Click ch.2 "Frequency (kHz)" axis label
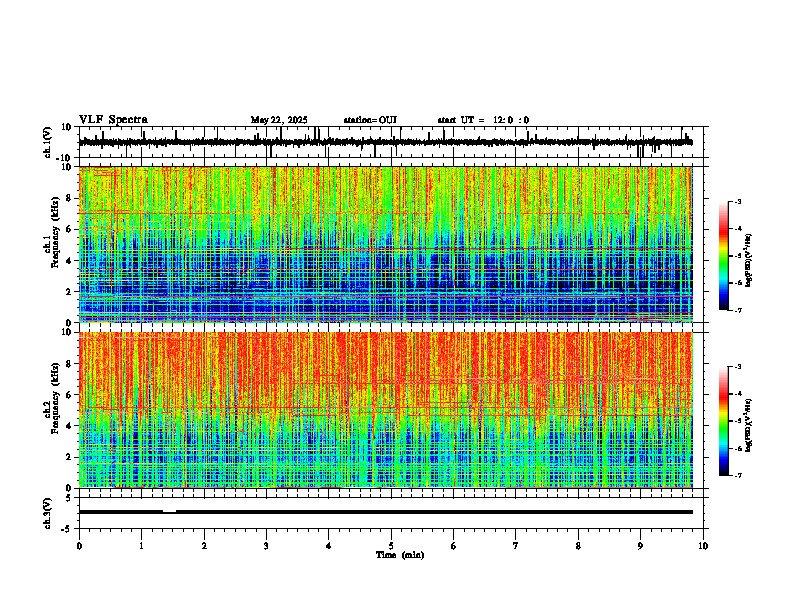792x612 pixels. point(55,398)
